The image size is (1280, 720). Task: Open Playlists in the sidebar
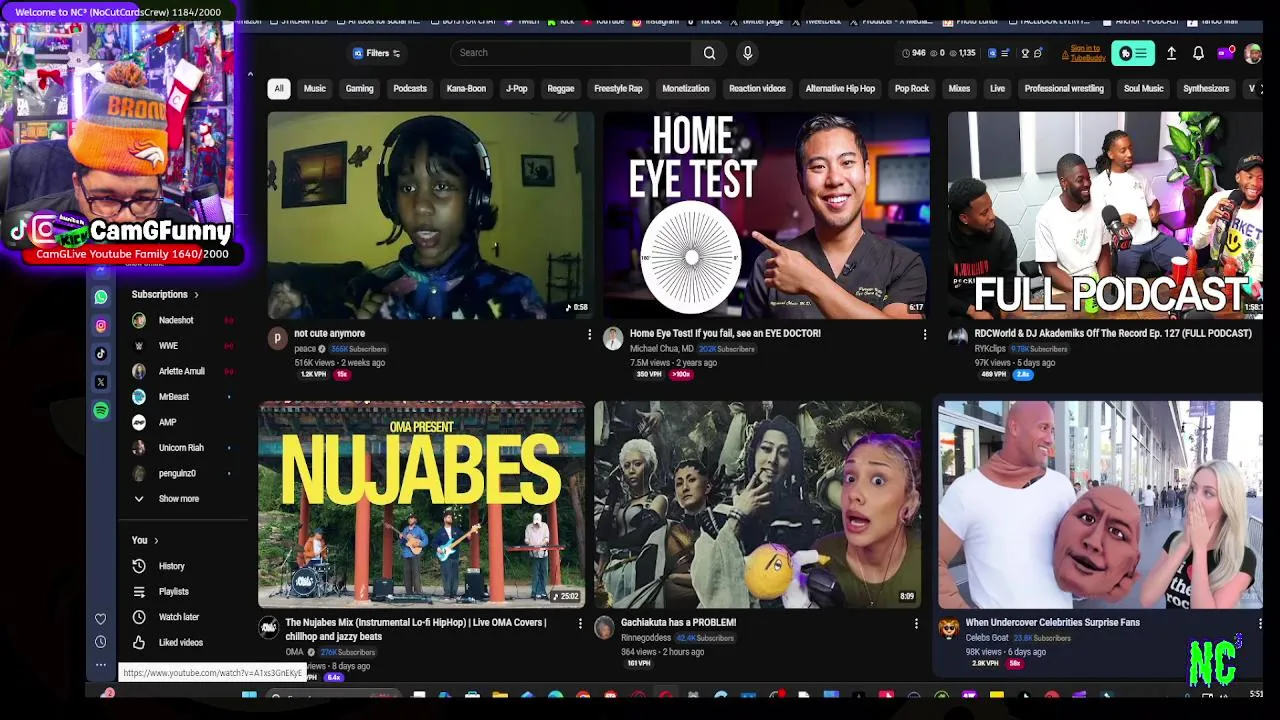pos(173,591)
